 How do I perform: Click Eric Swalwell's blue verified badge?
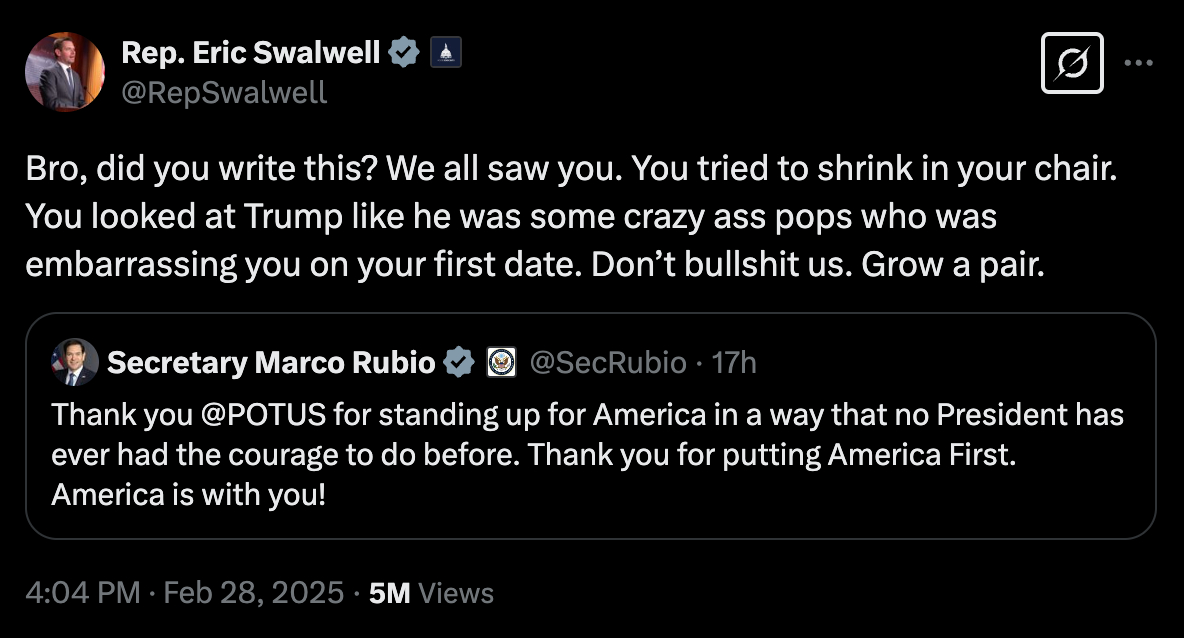click(404, 52)
